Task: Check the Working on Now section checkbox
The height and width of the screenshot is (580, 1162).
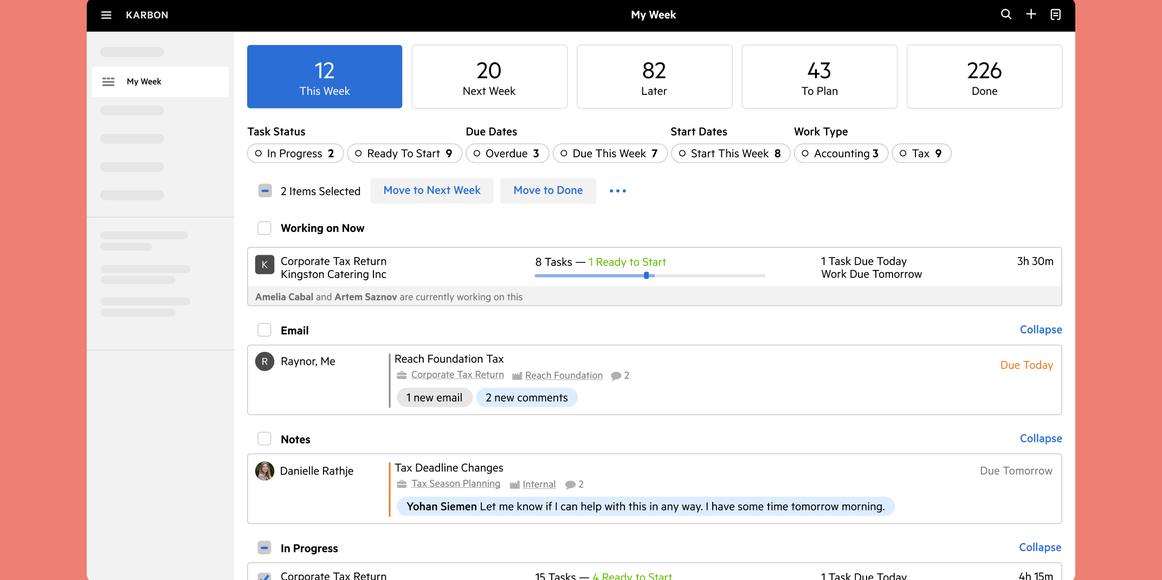Action: click(264, 227)
